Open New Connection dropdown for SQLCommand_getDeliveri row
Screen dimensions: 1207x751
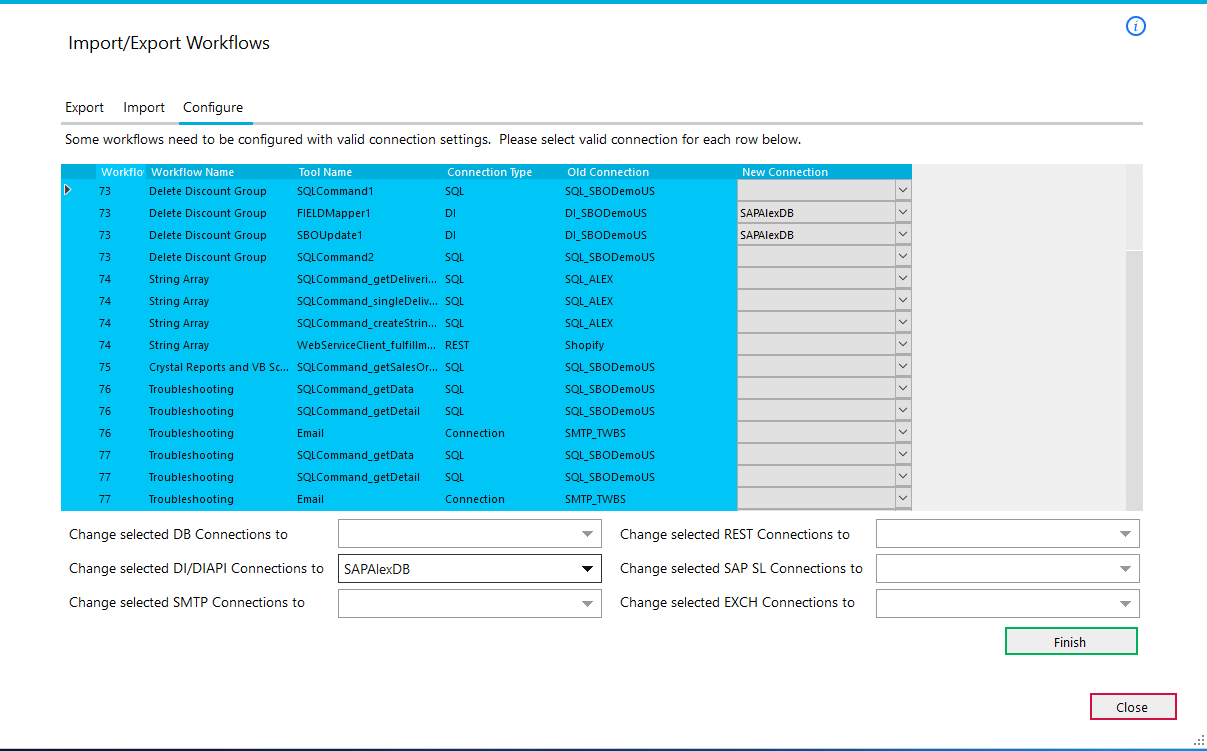coord(903,278)
